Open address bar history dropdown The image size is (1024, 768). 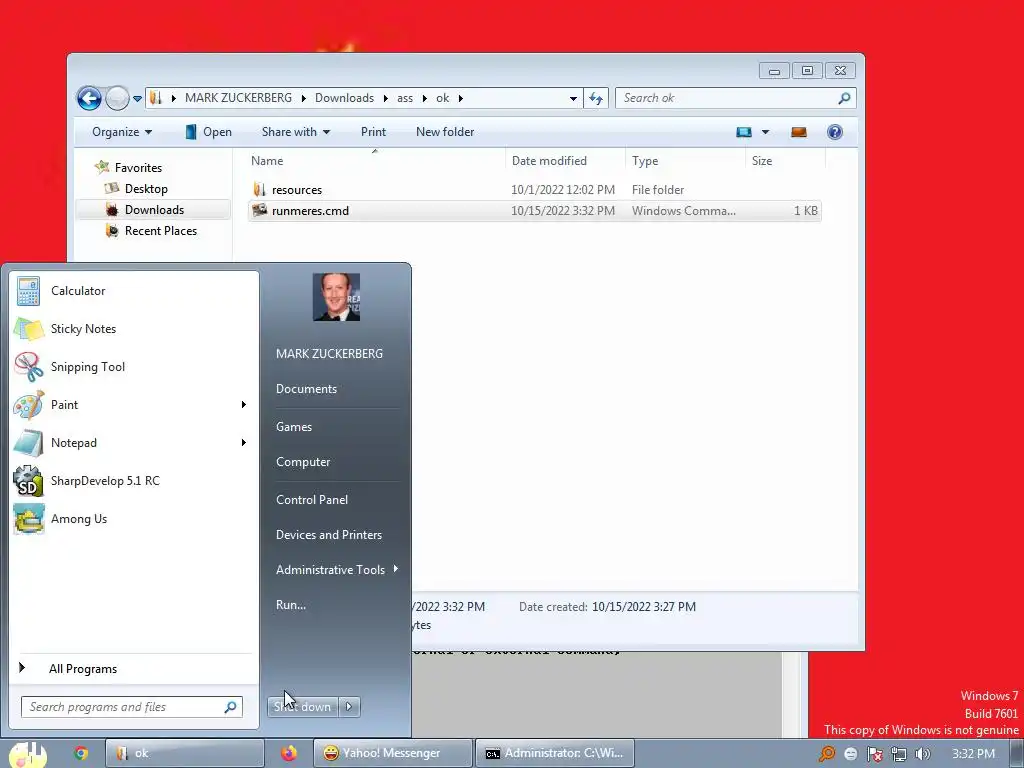click(573, 98)
